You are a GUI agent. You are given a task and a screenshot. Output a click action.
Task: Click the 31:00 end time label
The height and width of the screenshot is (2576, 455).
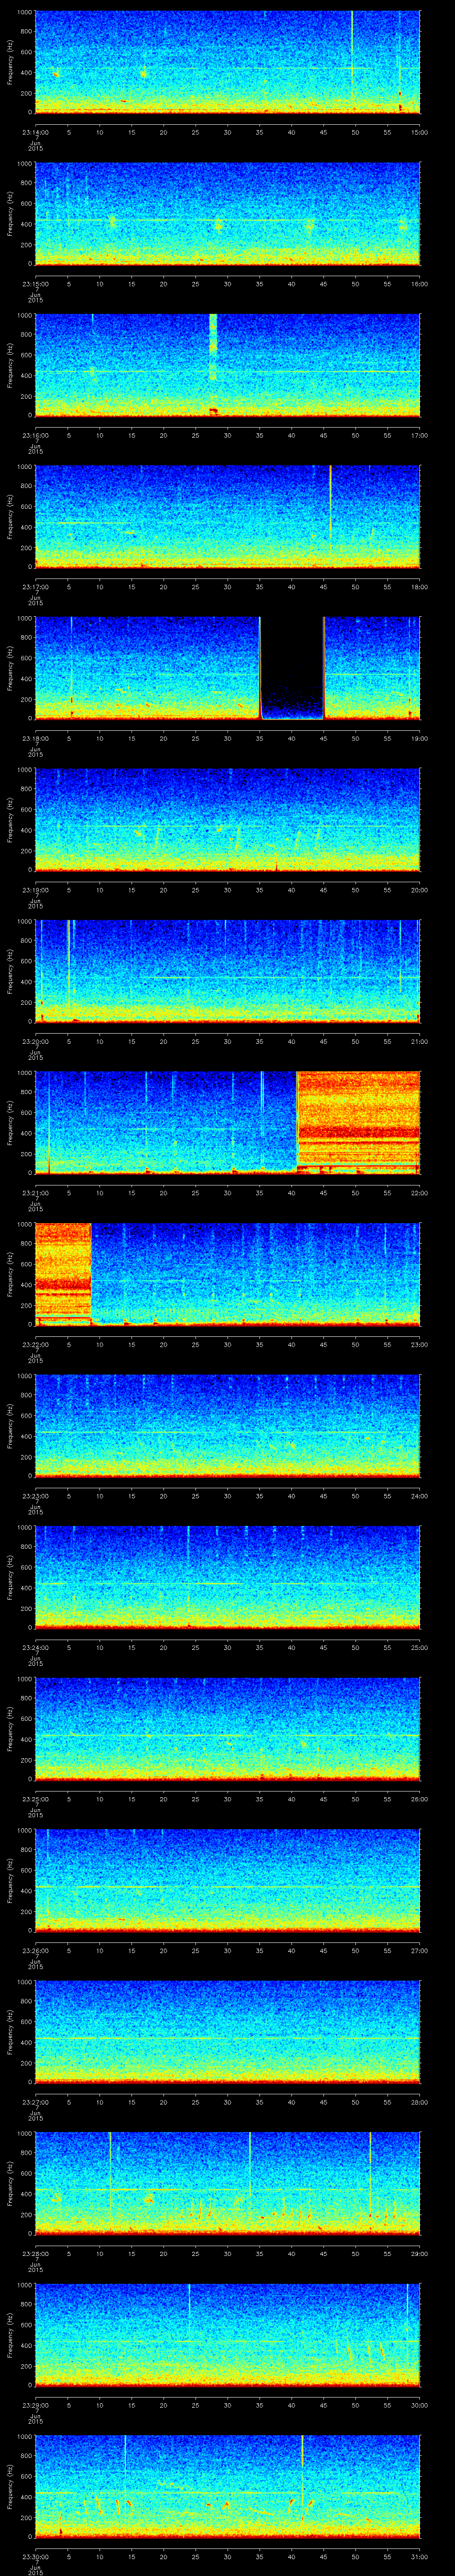pos(419,2557)
